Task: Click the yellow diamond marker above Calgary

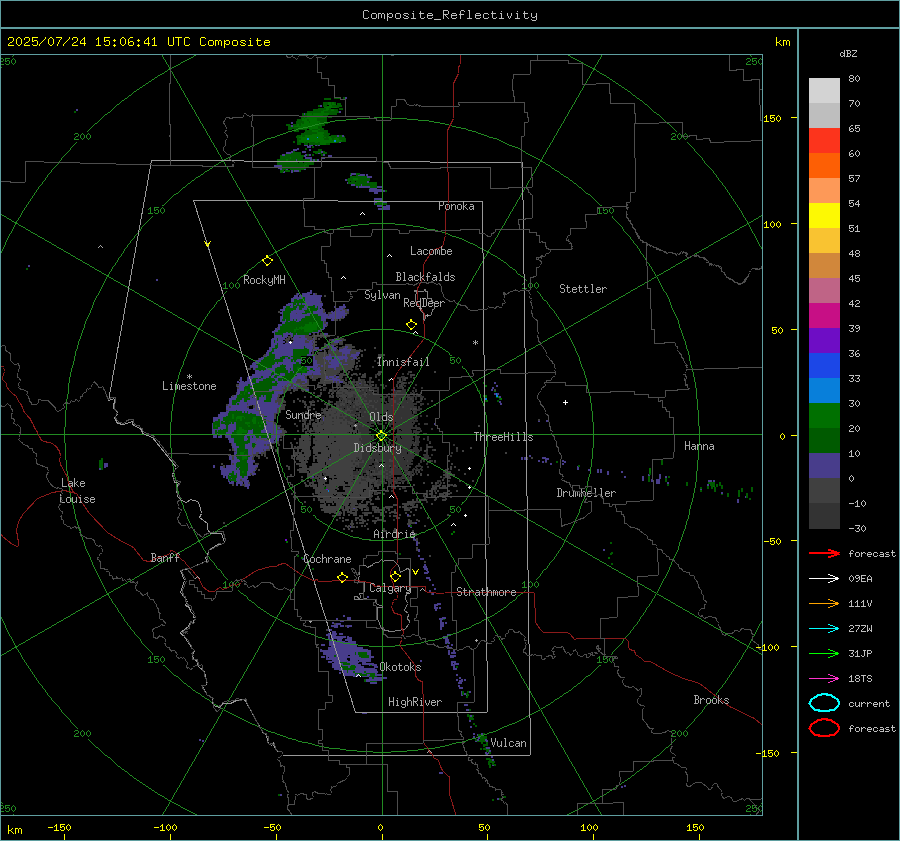Action: (x=395, y=576)
